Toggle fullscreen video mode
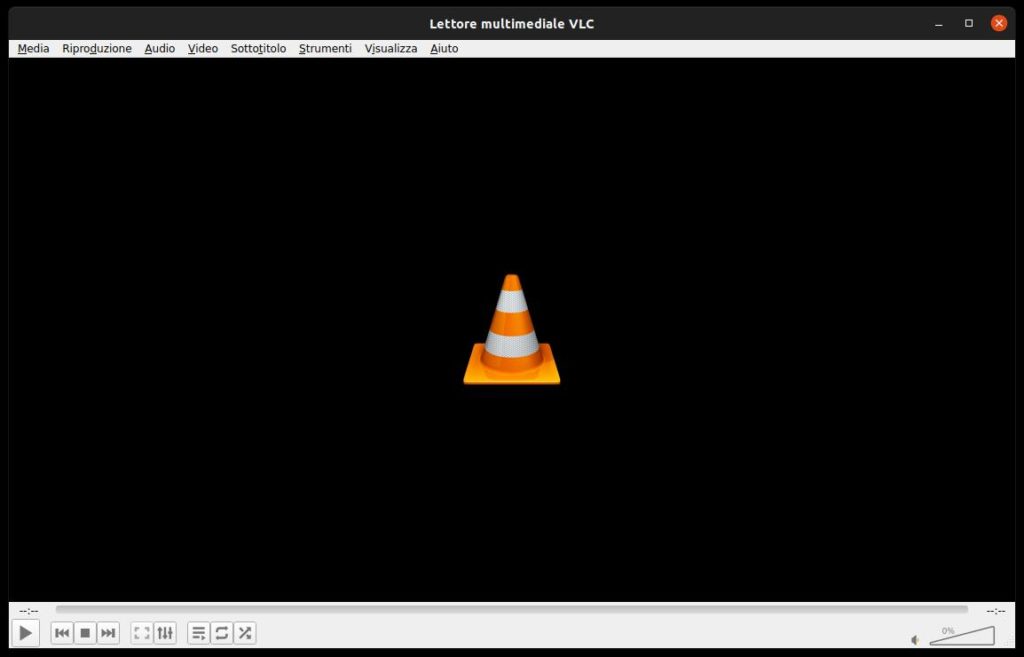 (142, 633)
